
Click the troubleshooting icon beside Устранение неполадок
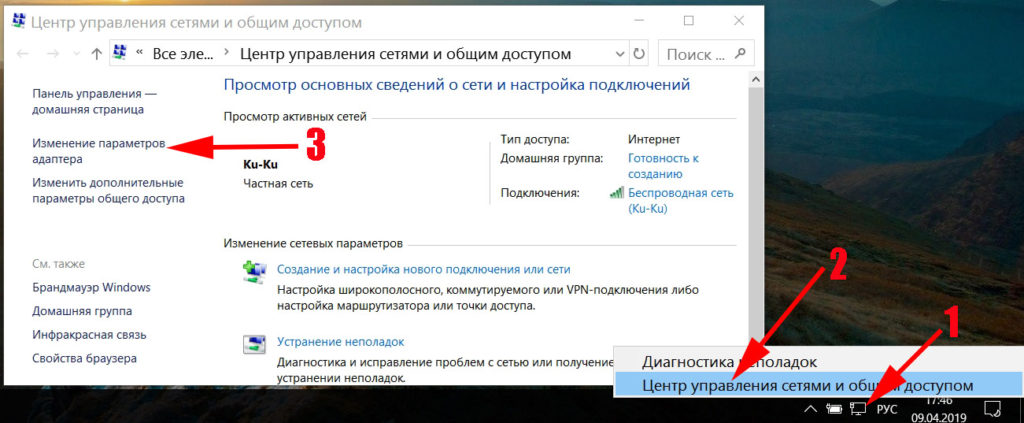click(255, 345)
